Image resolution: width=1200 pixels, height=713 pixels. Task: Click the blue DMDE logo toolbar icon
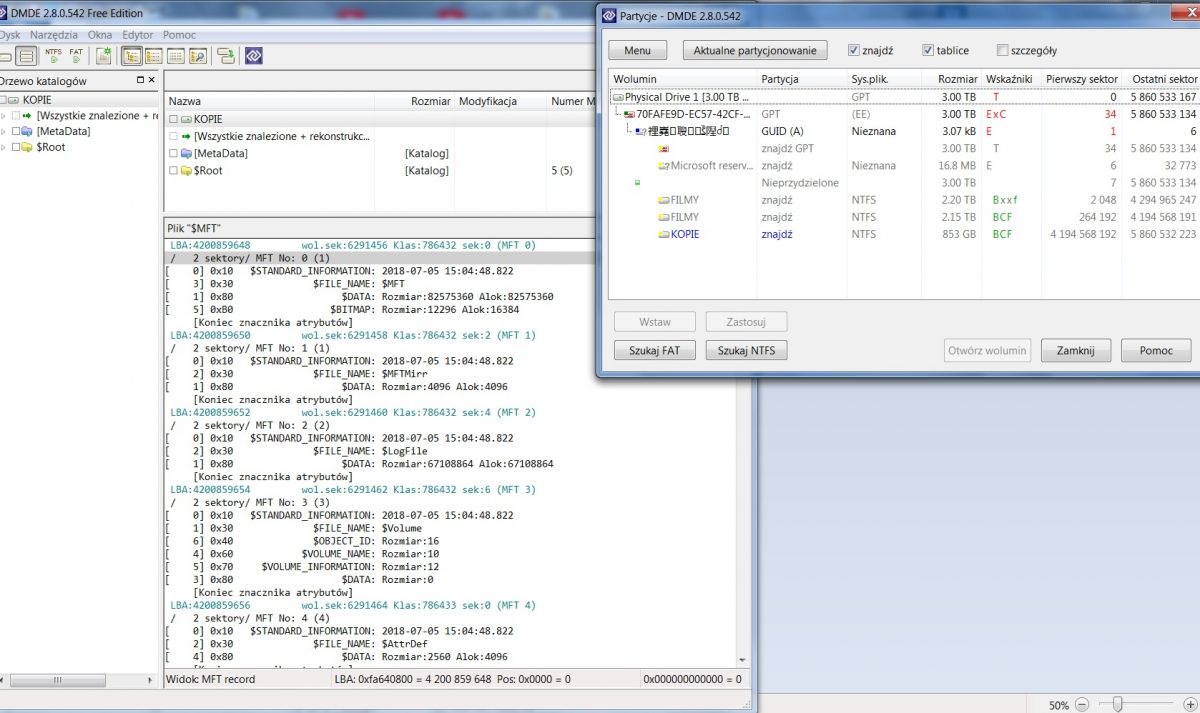point(253,56)
